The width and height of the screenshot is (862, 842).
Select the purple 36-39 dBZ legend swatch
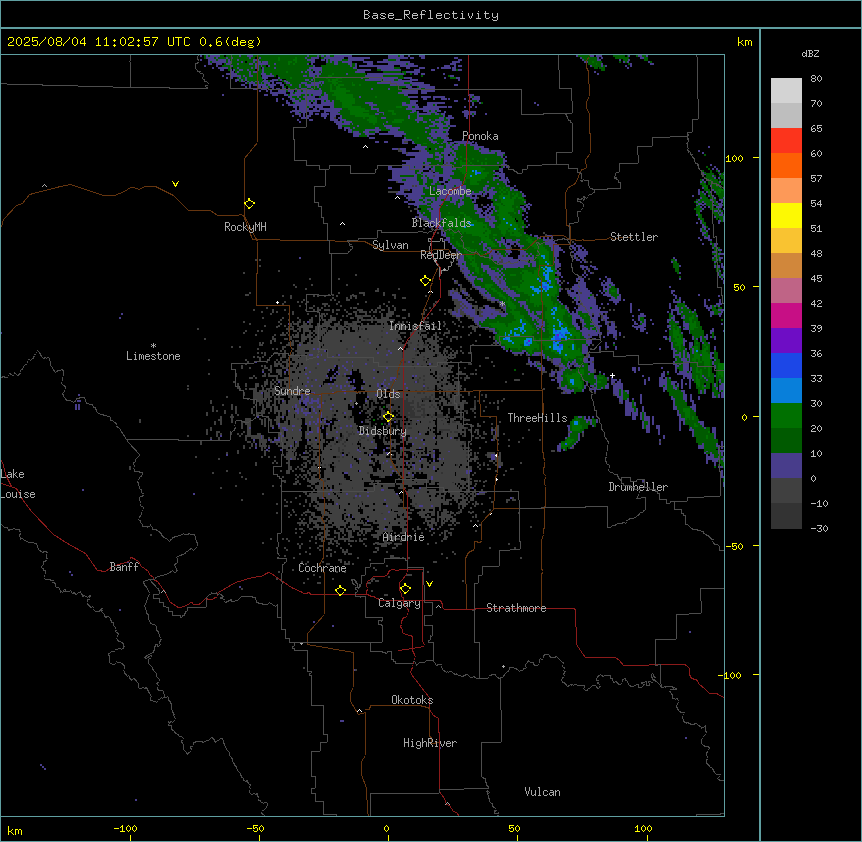click(x=786, y=341)
